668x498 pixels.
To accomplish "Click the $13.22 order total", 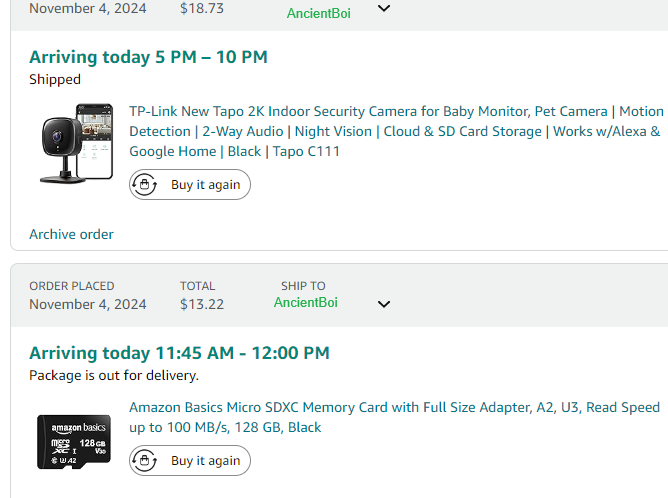I will pyautogui.click(x=202, y=304).
